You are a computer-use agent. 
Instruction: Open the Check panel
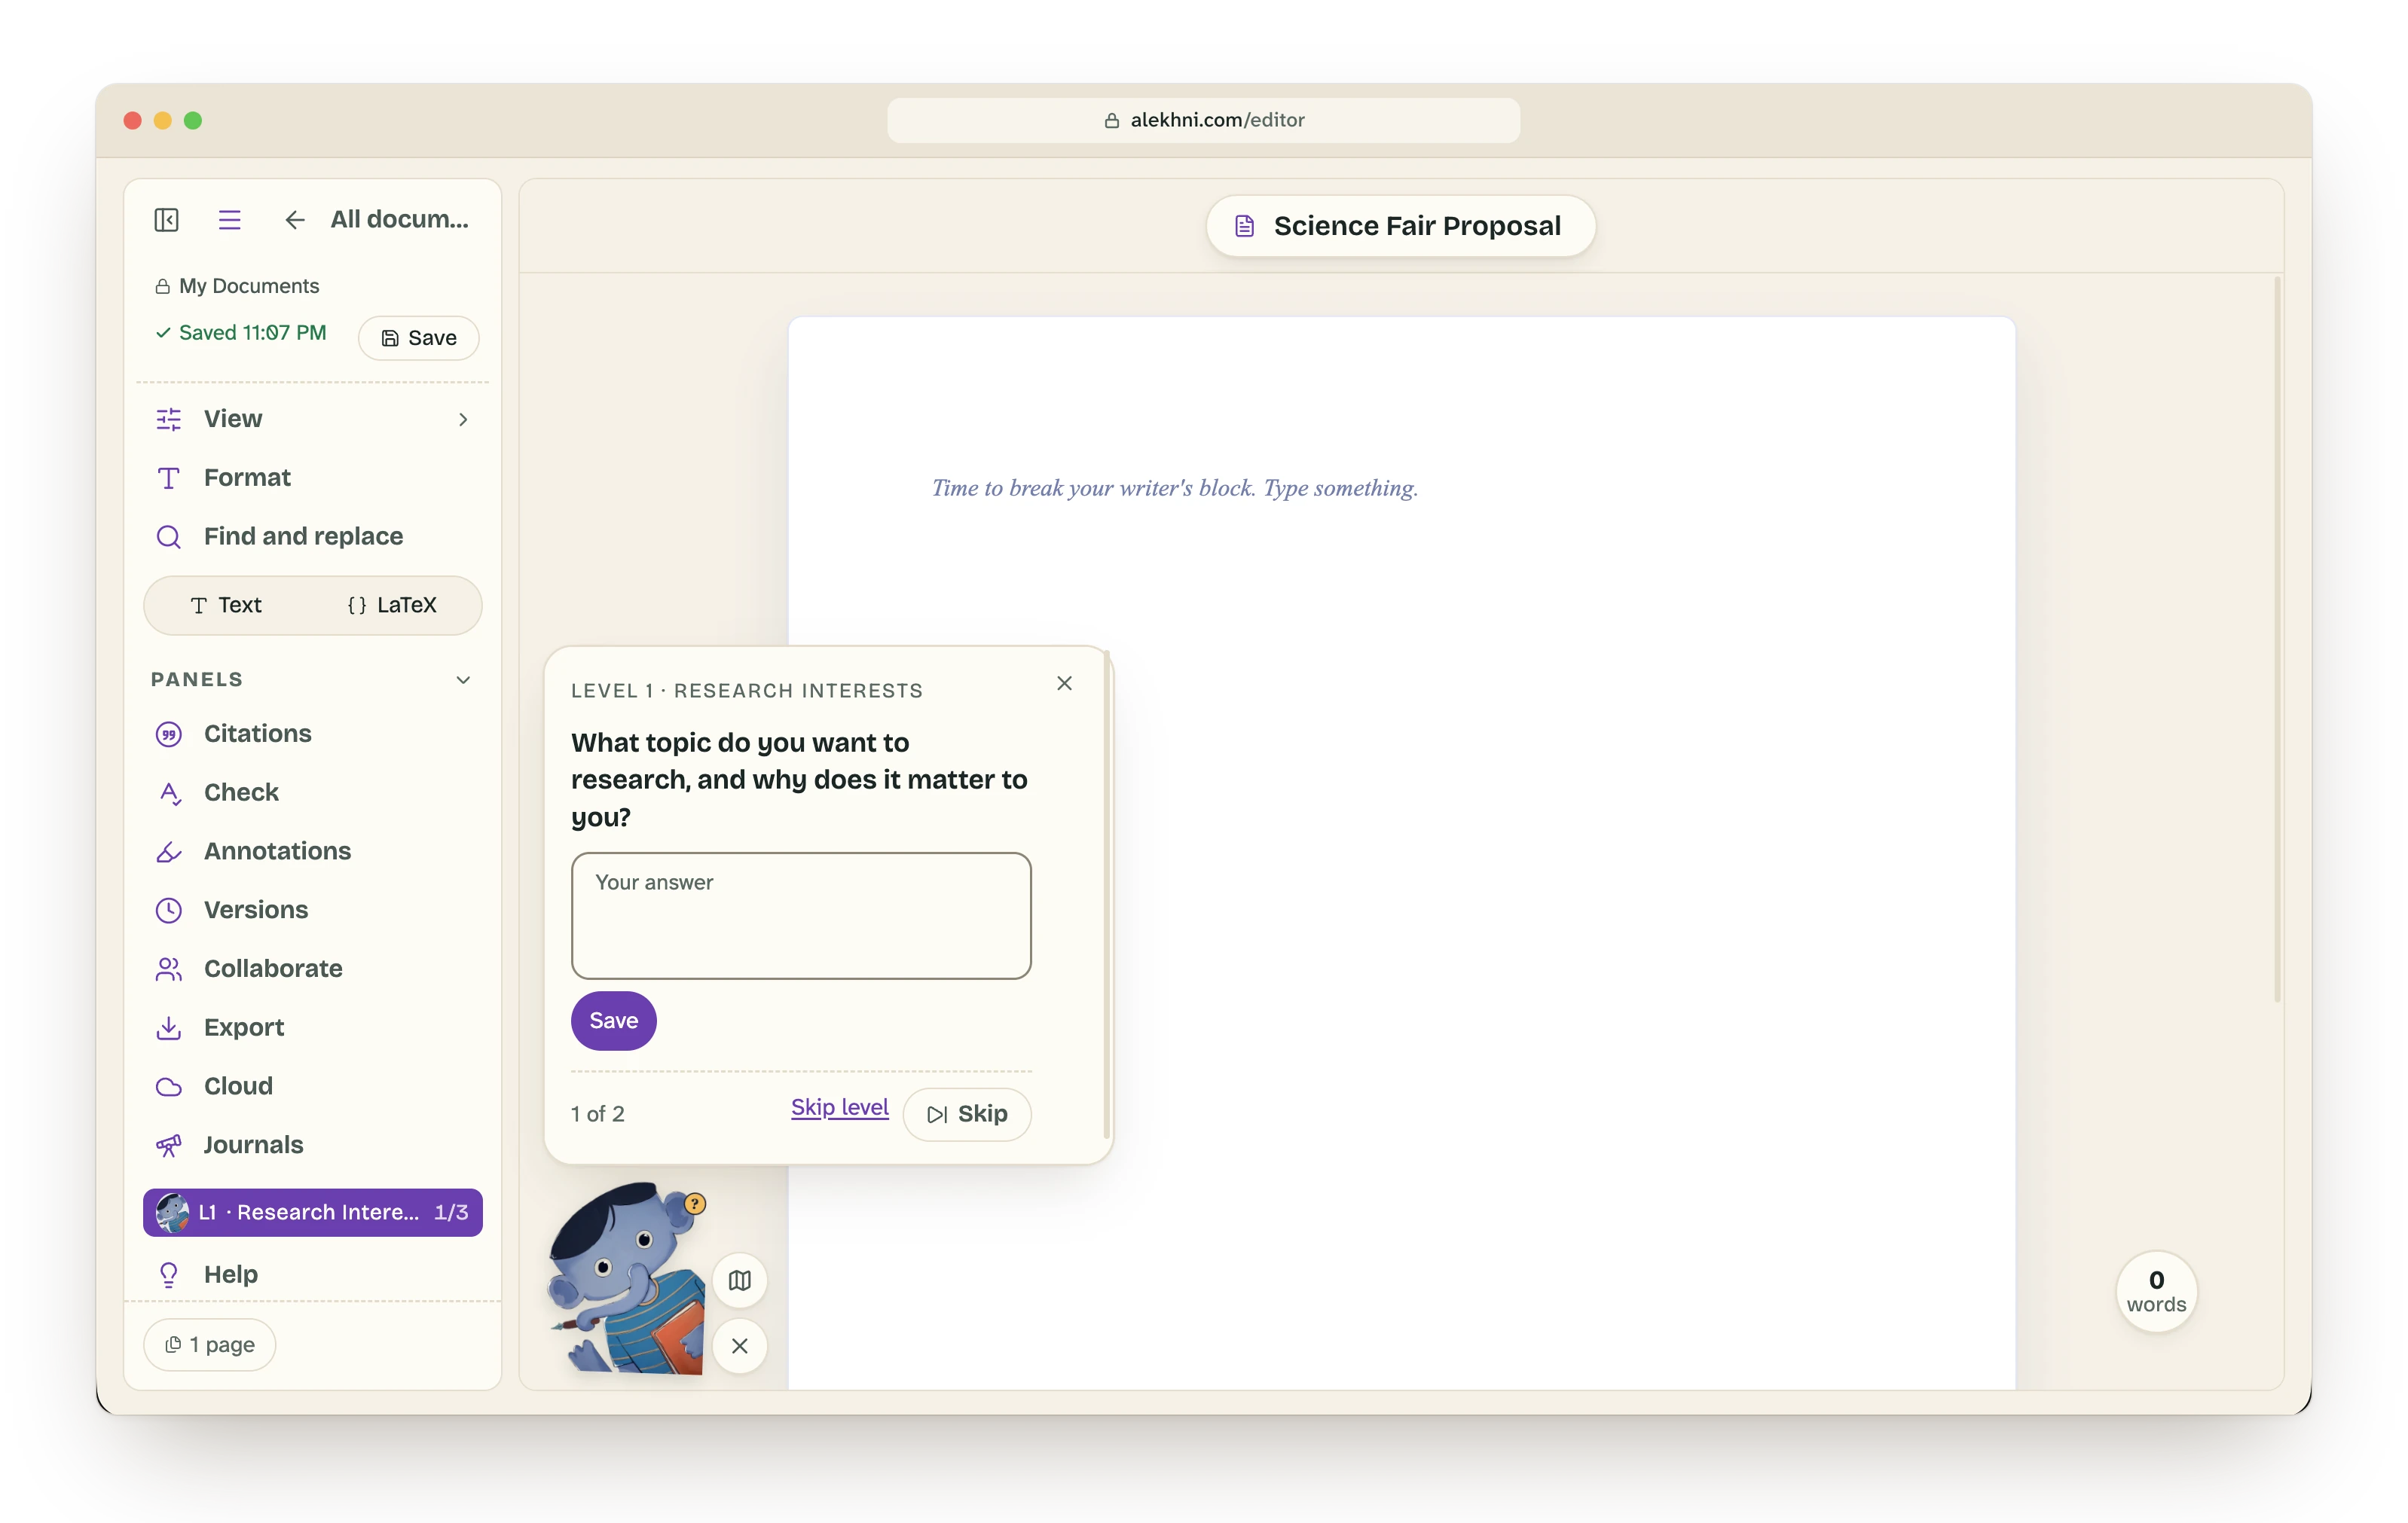(312, 793)
